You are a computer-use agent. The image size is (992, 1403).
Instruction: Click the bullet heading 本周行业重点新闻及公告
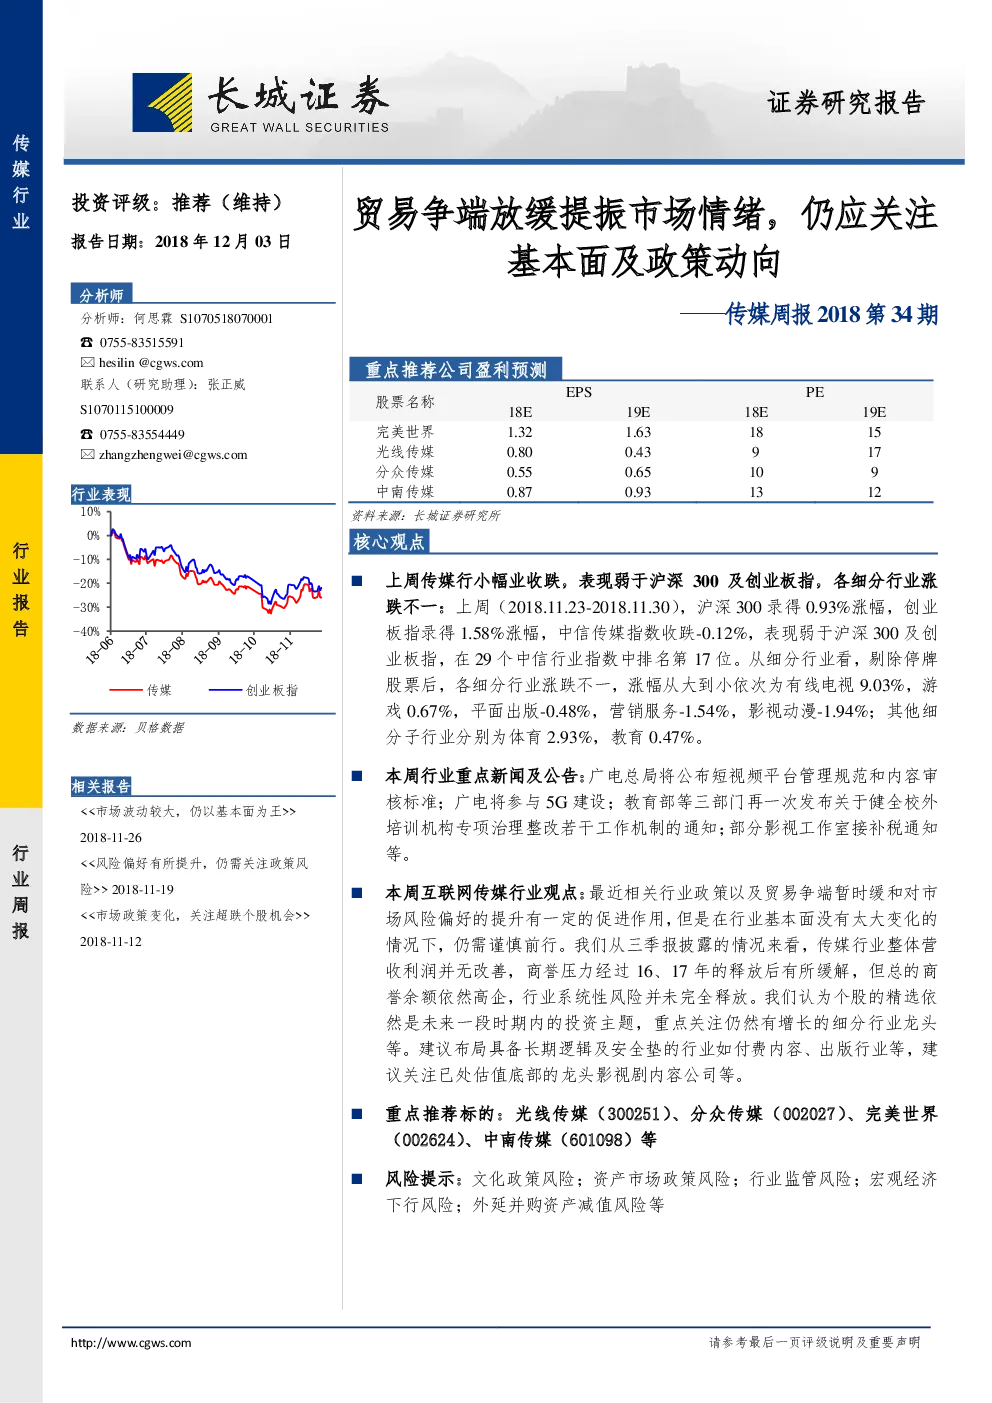[482, 776]
